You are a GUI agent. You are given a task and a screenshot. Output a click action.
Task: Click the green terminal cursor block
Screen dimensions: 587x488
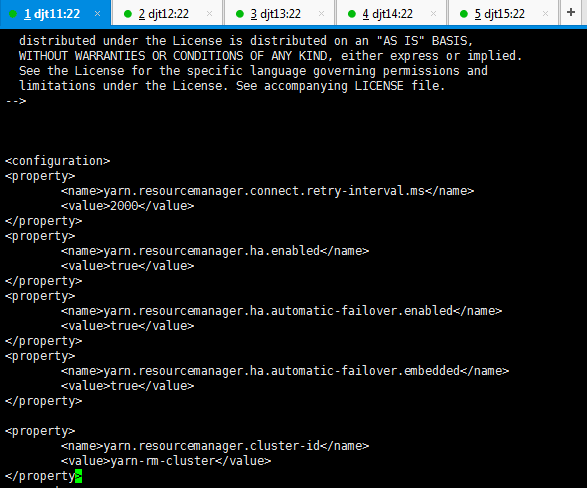(78, 476)
